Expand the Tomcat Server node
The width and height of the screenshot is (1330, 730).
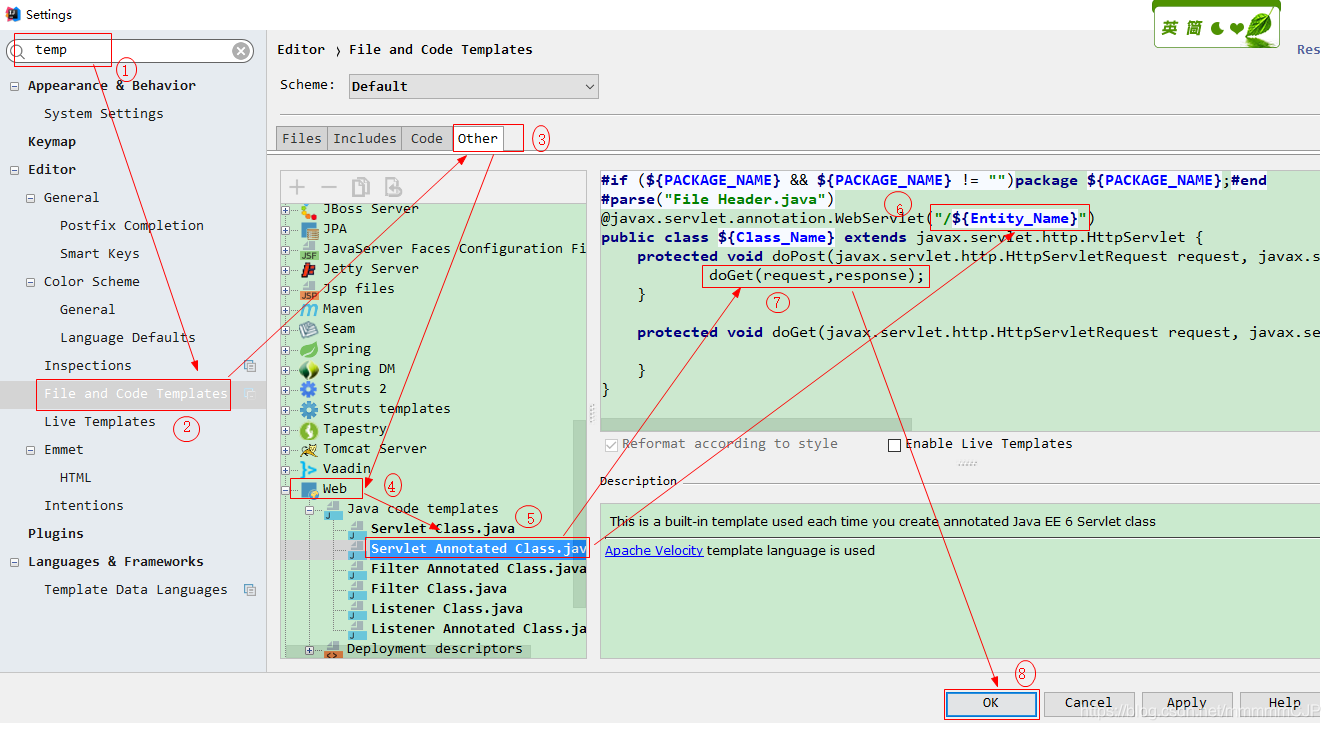(x=286, y=449)
